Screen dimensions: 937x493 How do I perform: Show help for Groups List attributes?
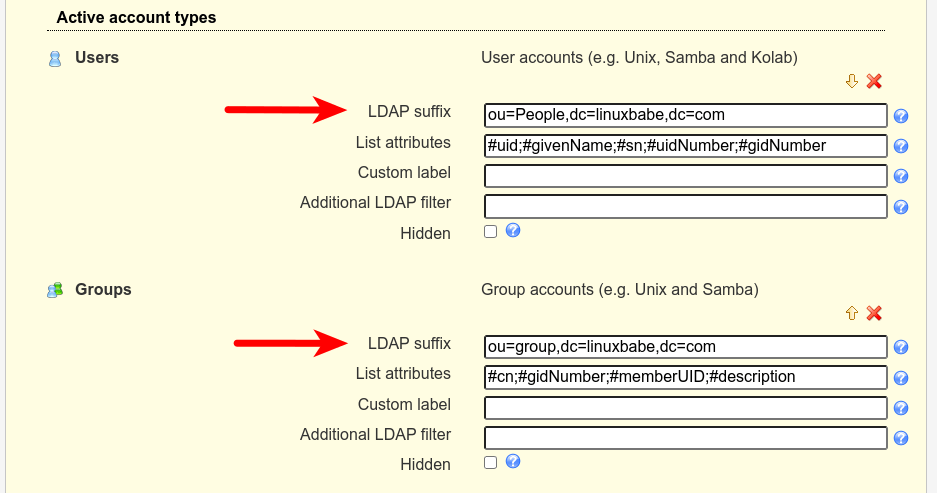900,378
